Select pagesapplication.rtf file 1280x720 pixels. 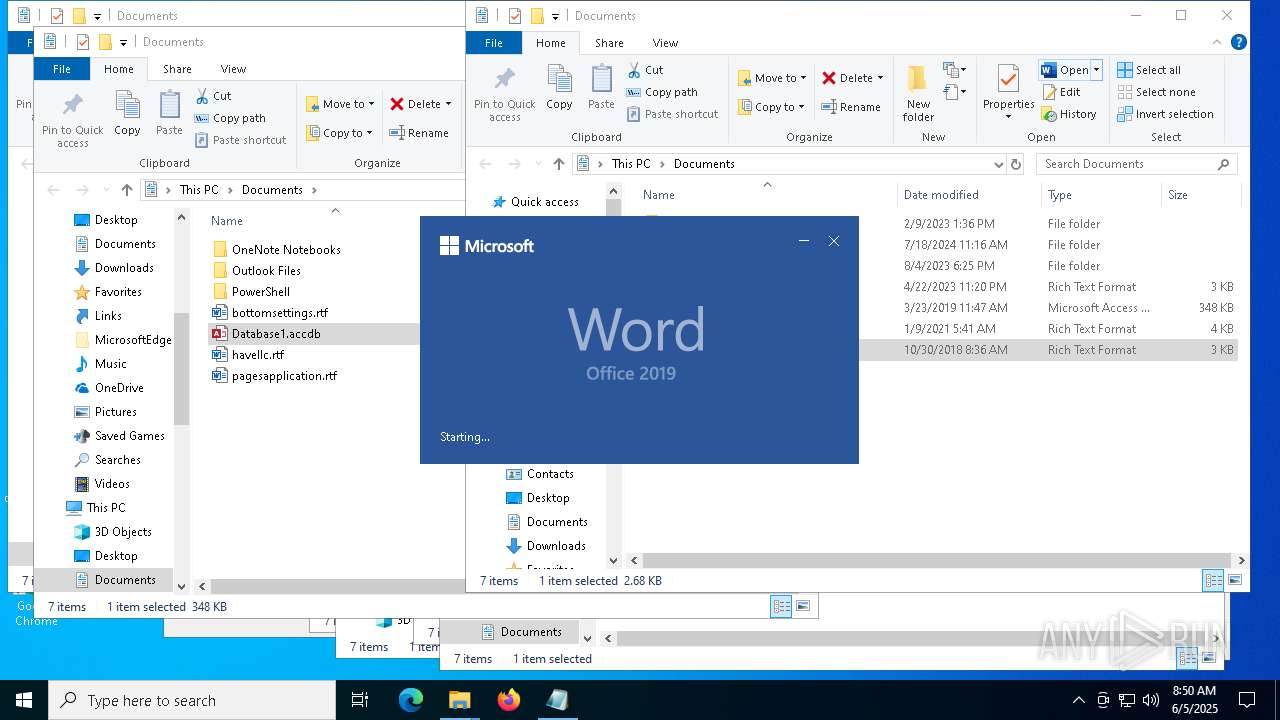pos(284,376)
